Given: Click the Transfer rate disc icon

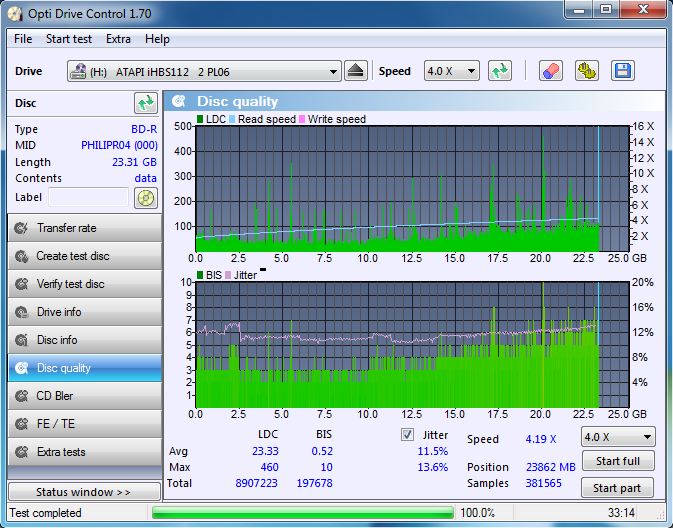Looking at the screenshot, I should [x=21, y=228].
